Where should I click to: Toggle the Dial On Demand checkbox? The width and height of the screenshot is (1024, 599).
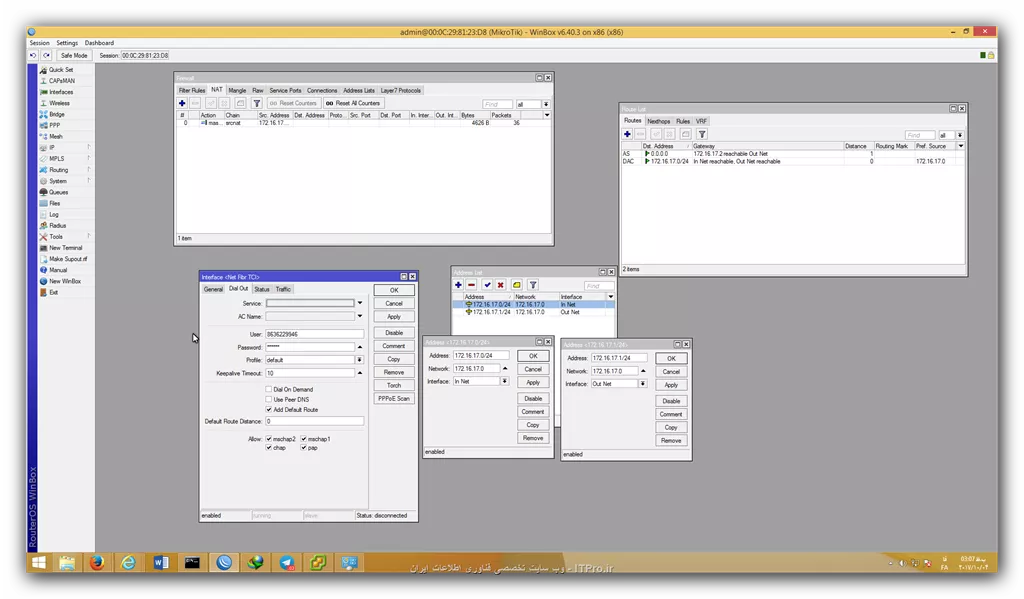(x=268, y=389)
